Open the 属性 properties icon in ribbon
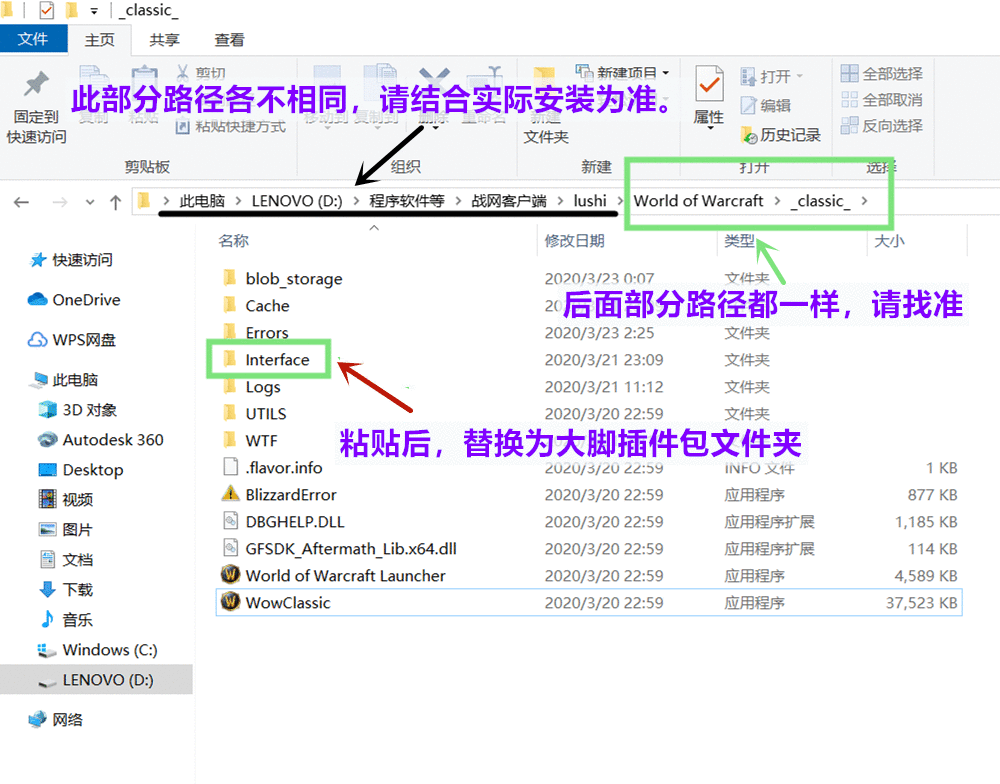Screen dimensions: 1000x784 pyautogui.click(x=709, y=88)
